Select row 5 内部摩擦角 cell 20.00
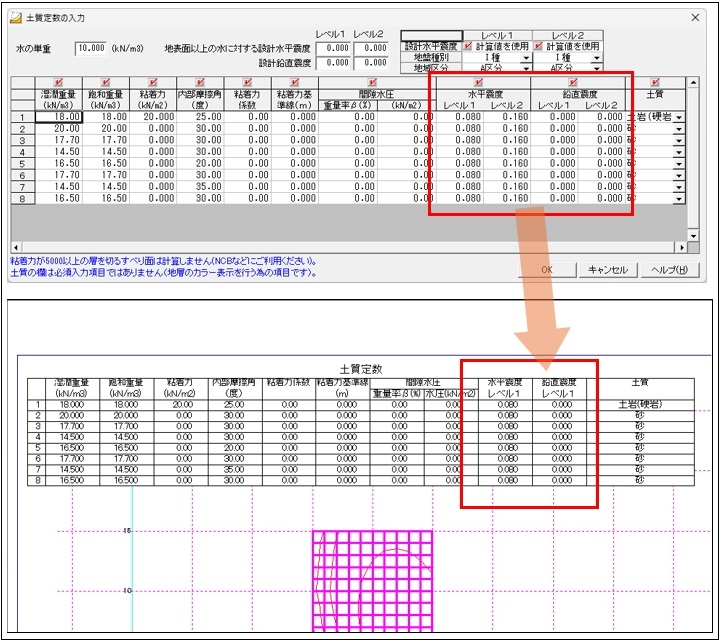Screen dimensions: 720x640 (200, 163)
